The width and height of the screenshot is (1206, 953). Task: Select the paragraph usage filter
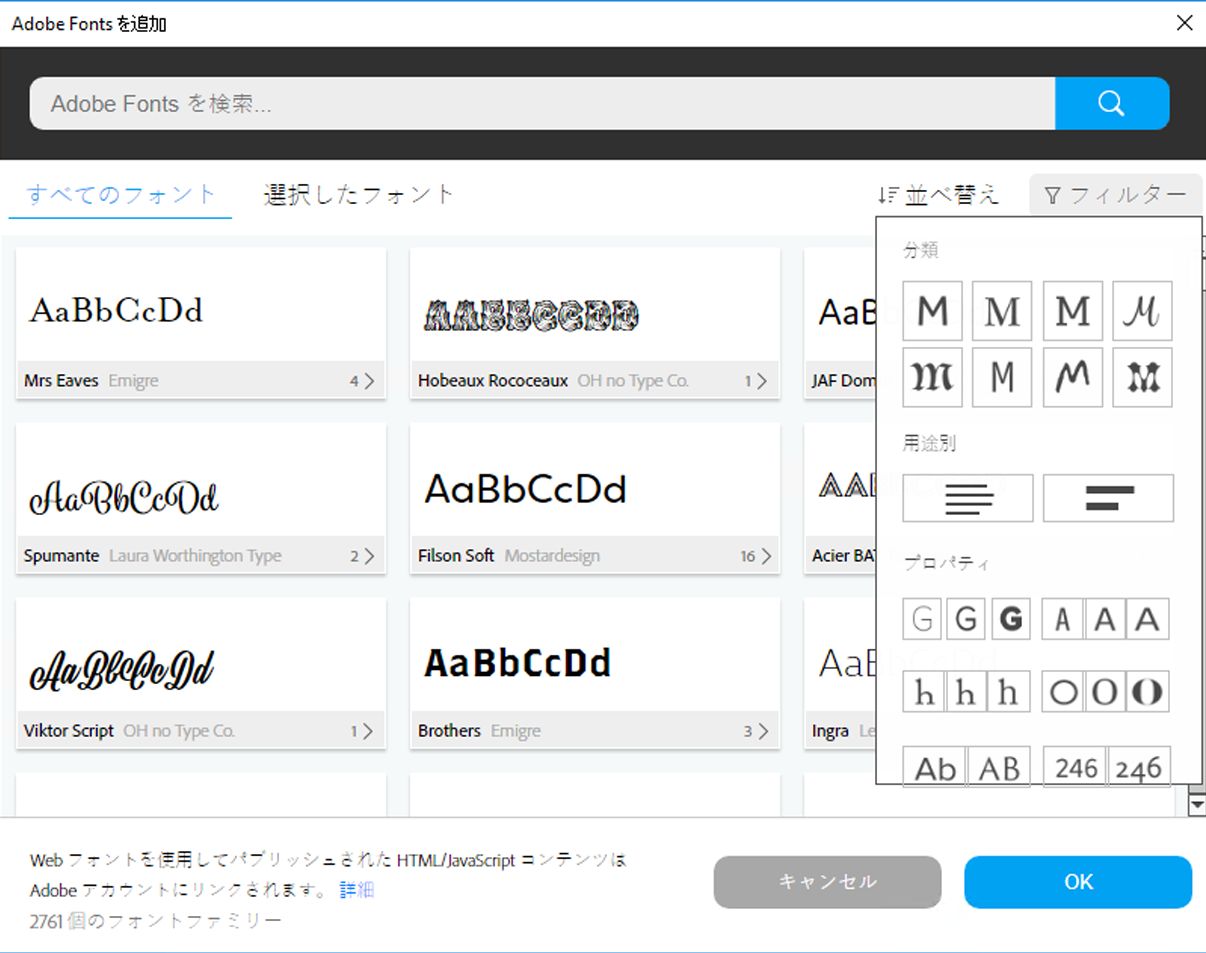pyautogui.click(x=967, y=498)
